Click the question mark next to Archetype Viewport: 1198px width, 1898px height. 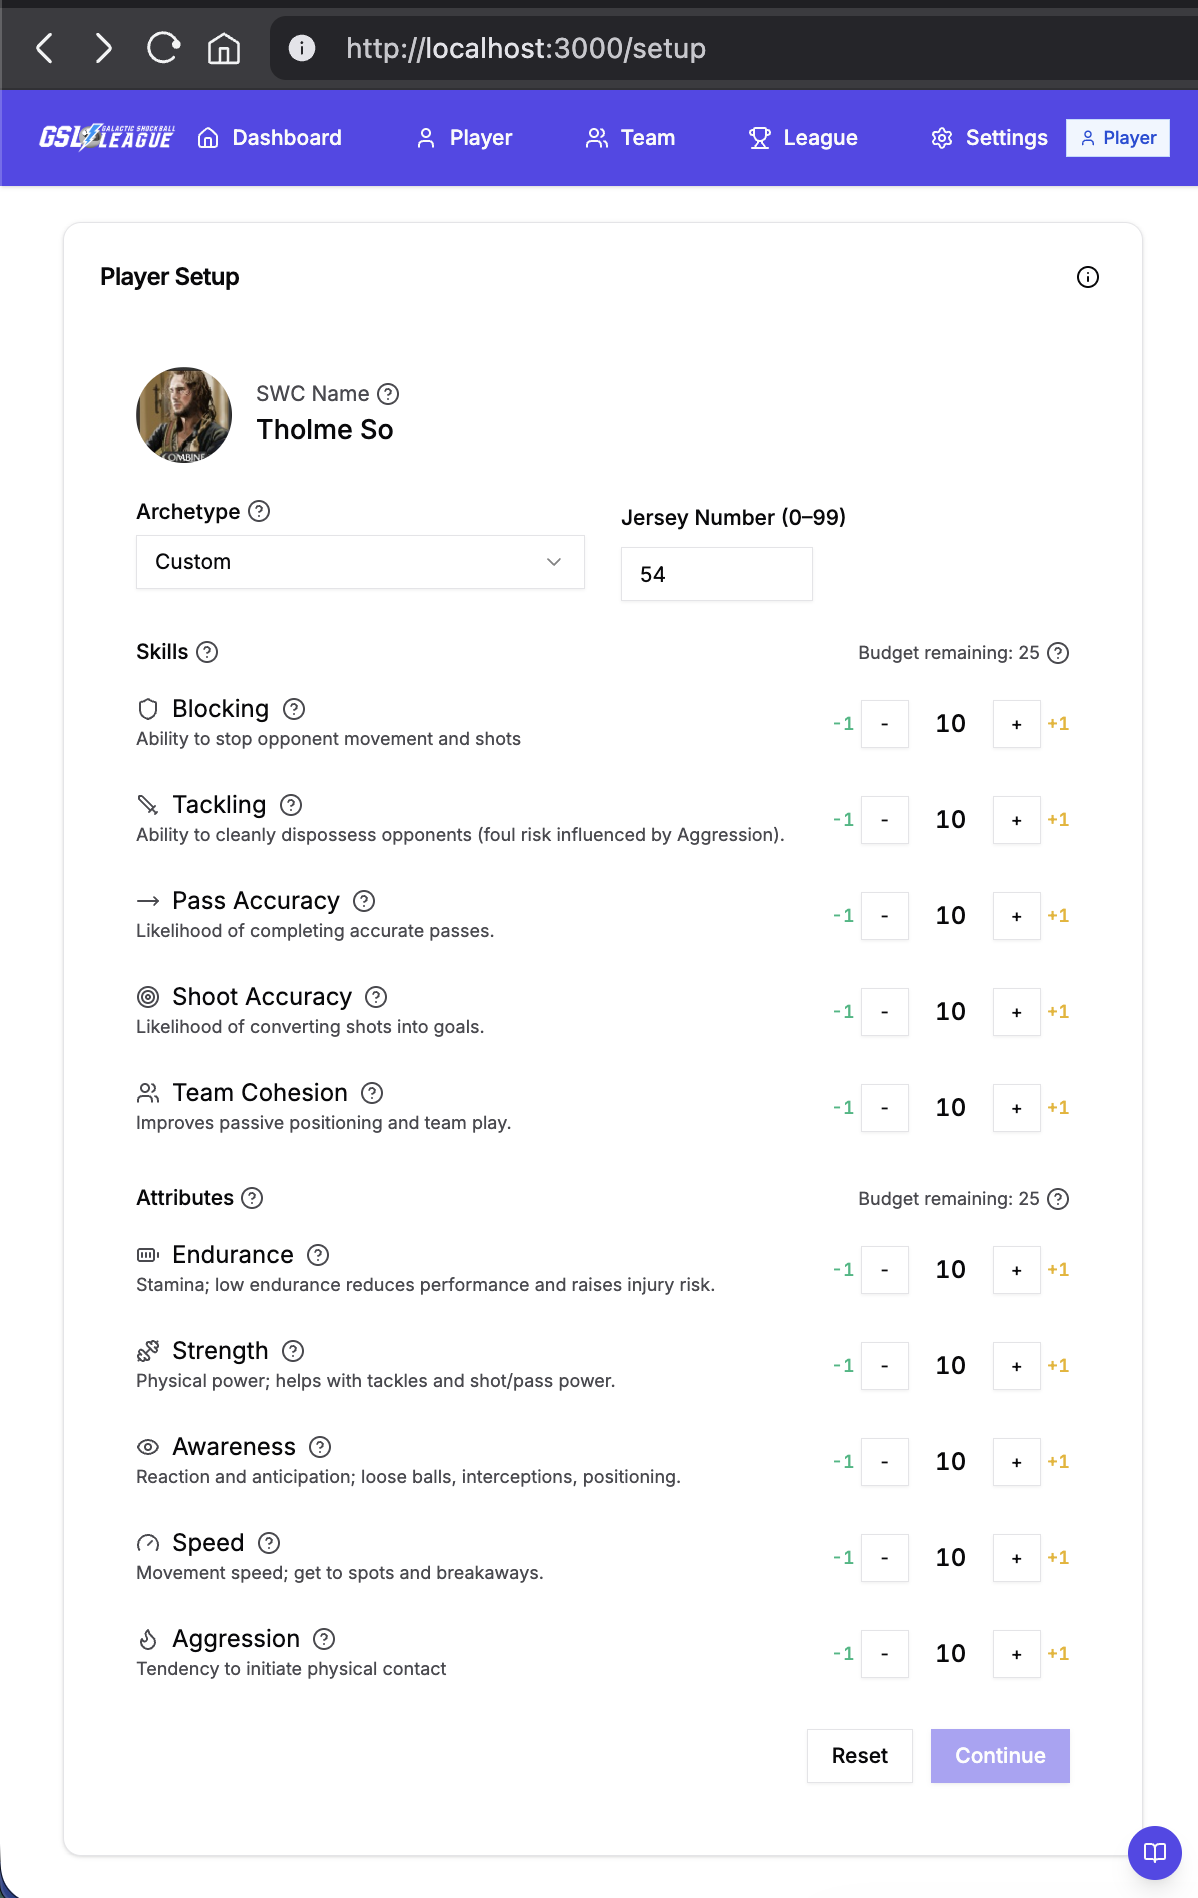tap(259, 511)
